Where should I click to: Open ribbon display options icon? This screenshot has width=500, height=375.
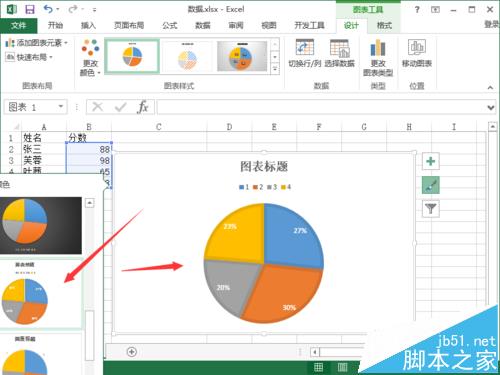[x=435, y=10]
